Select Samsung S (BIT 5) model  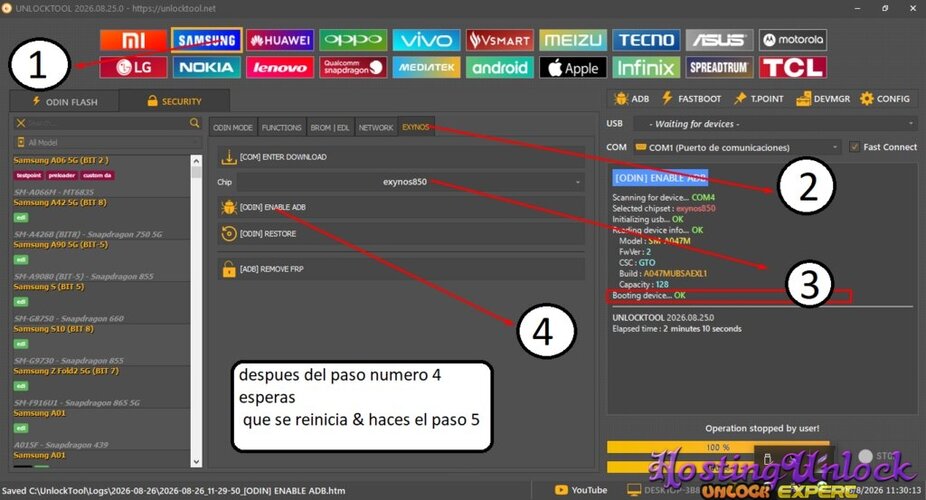click(48, 286)
